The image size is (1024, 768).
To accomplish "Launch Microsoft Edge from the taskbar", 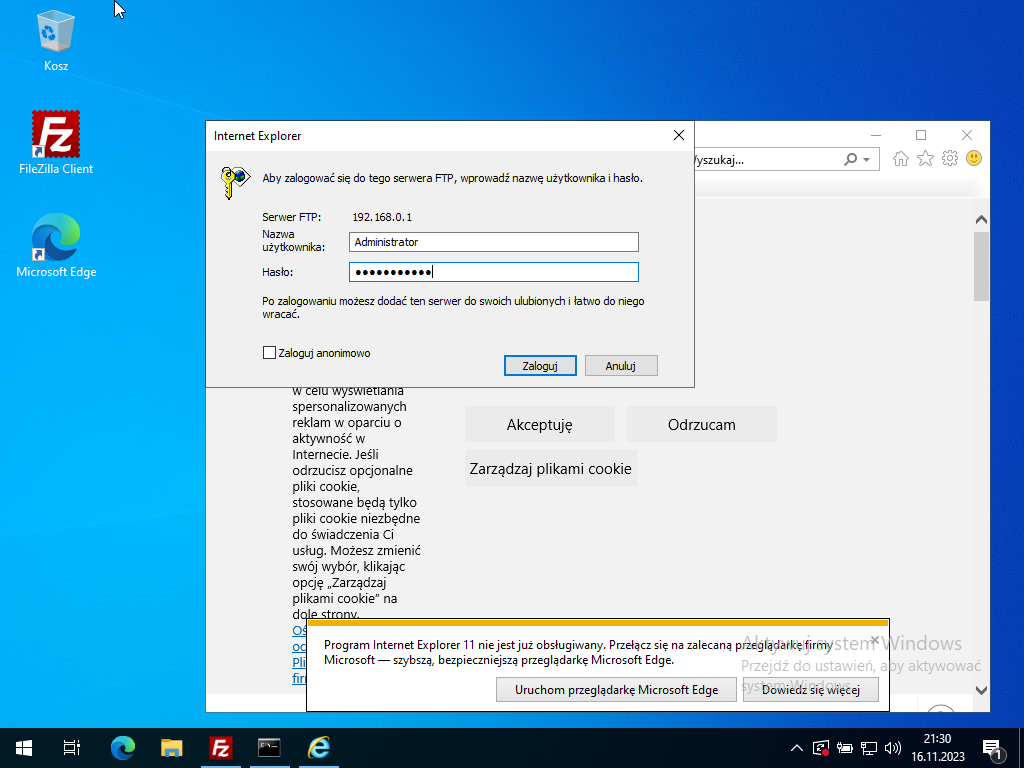I will click(x=123, y=748).
